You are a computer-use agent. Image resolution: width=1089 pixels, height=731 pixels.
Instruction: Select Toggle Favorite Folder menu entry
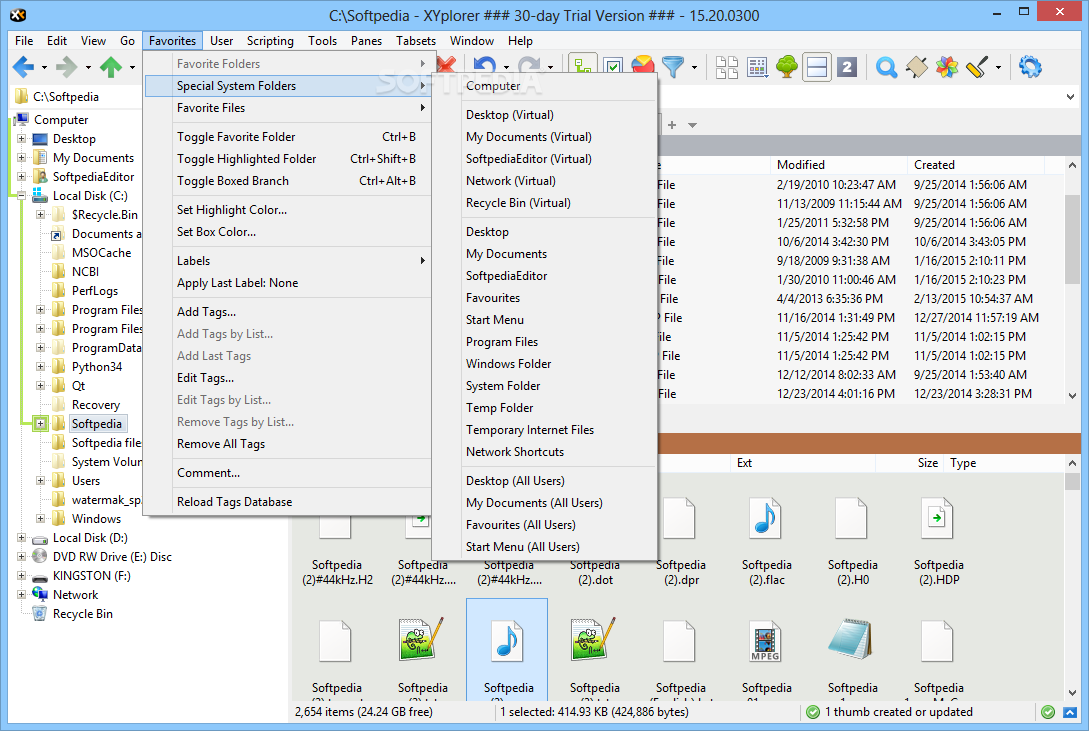tap(288, 137)
